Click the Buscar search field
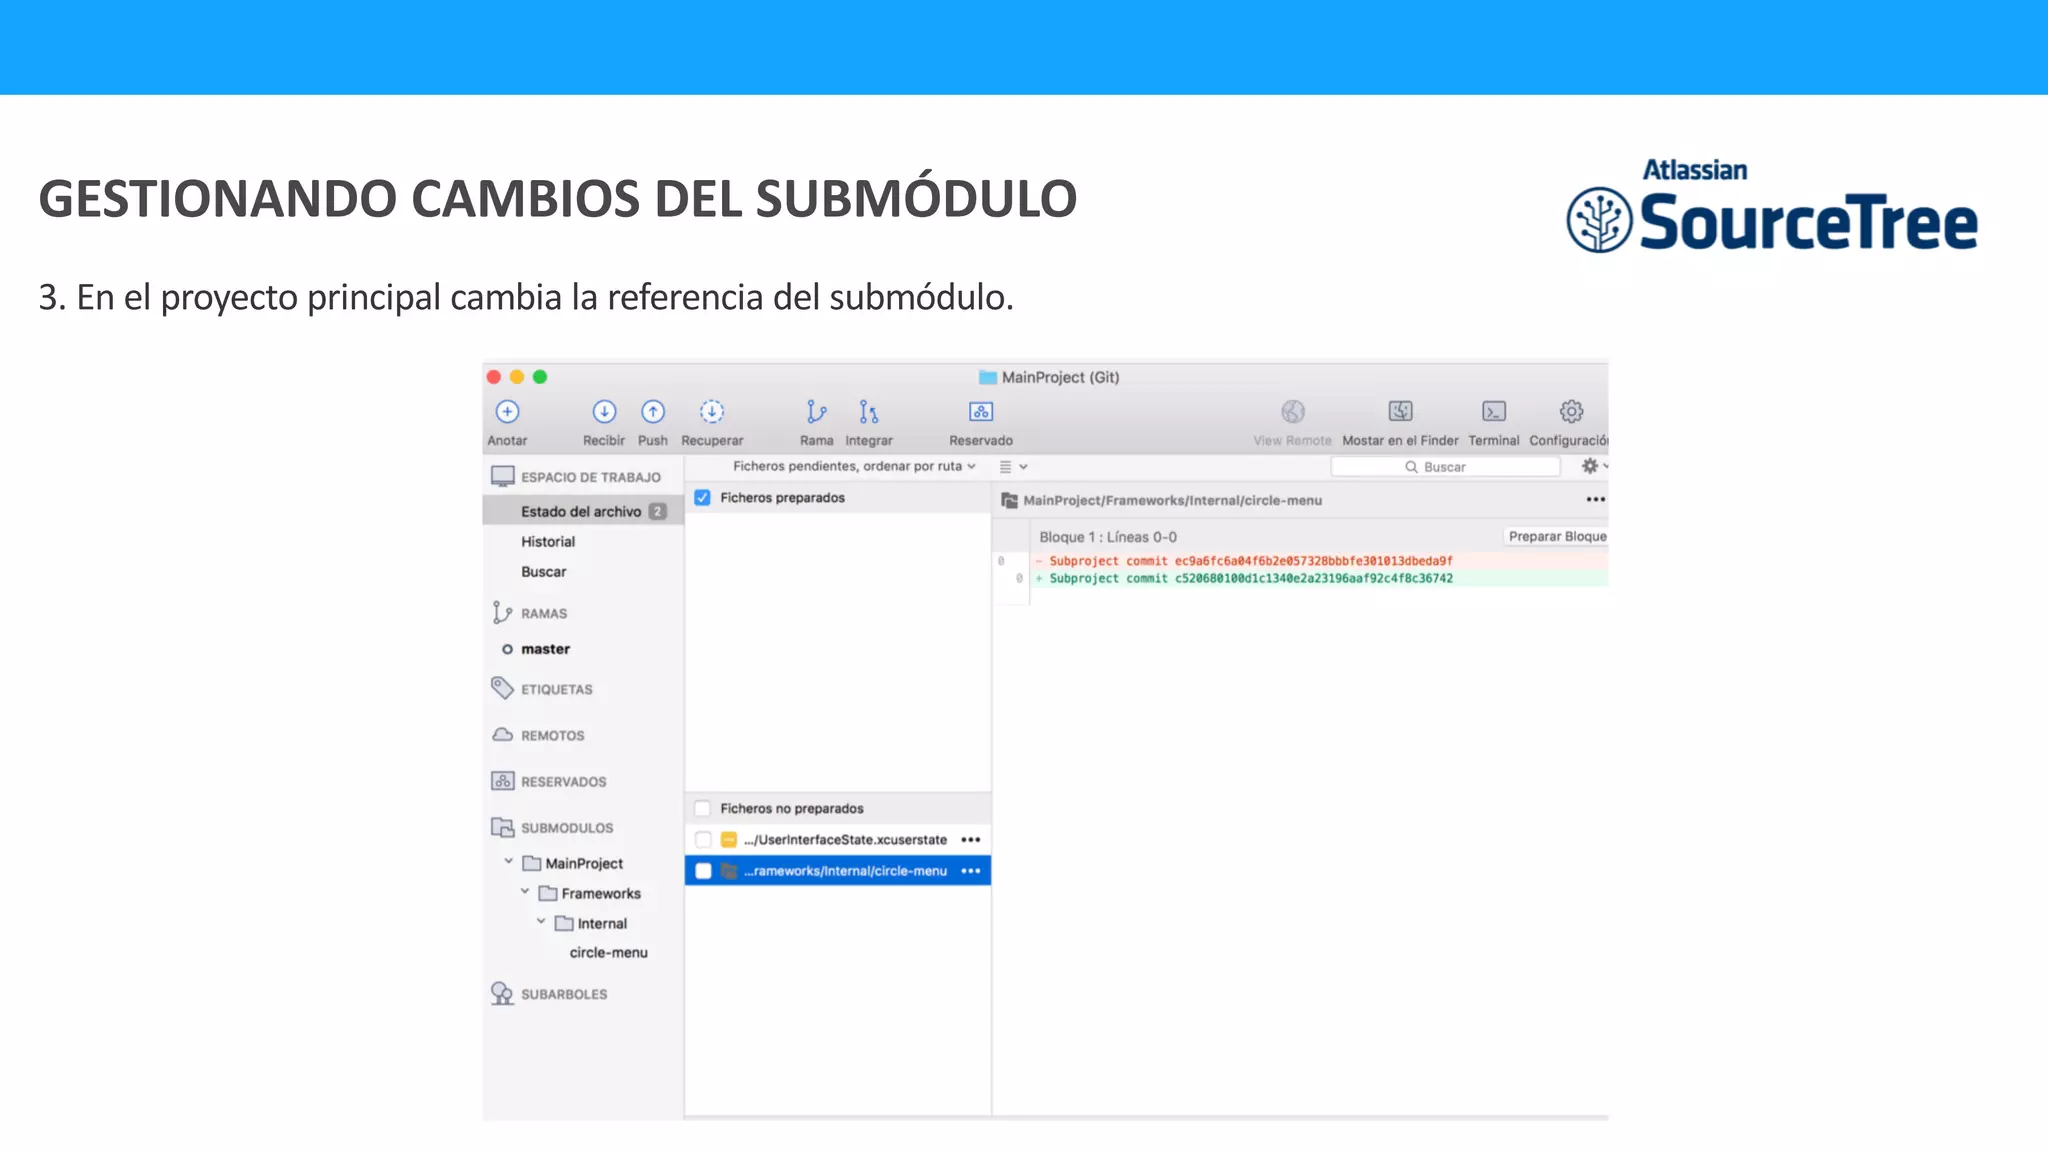2048x1152 pixels. coord(1445,467)
